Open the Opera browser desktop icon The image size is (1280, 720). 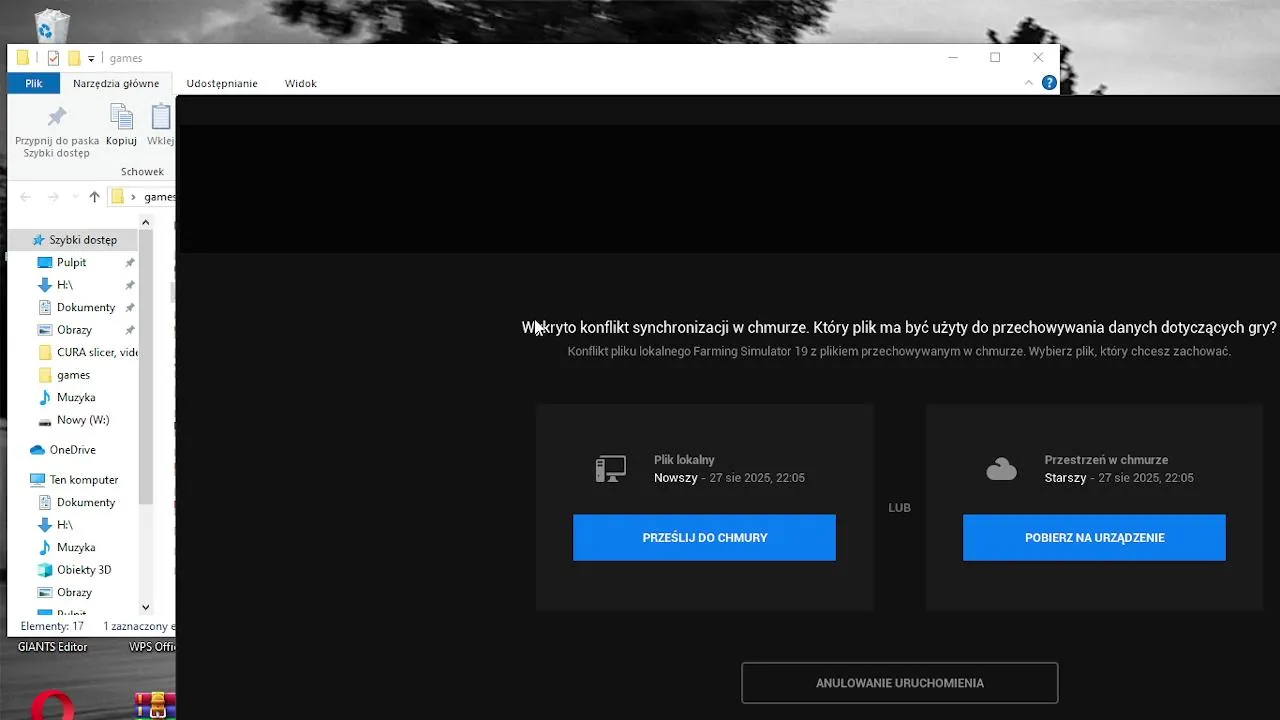52,705
